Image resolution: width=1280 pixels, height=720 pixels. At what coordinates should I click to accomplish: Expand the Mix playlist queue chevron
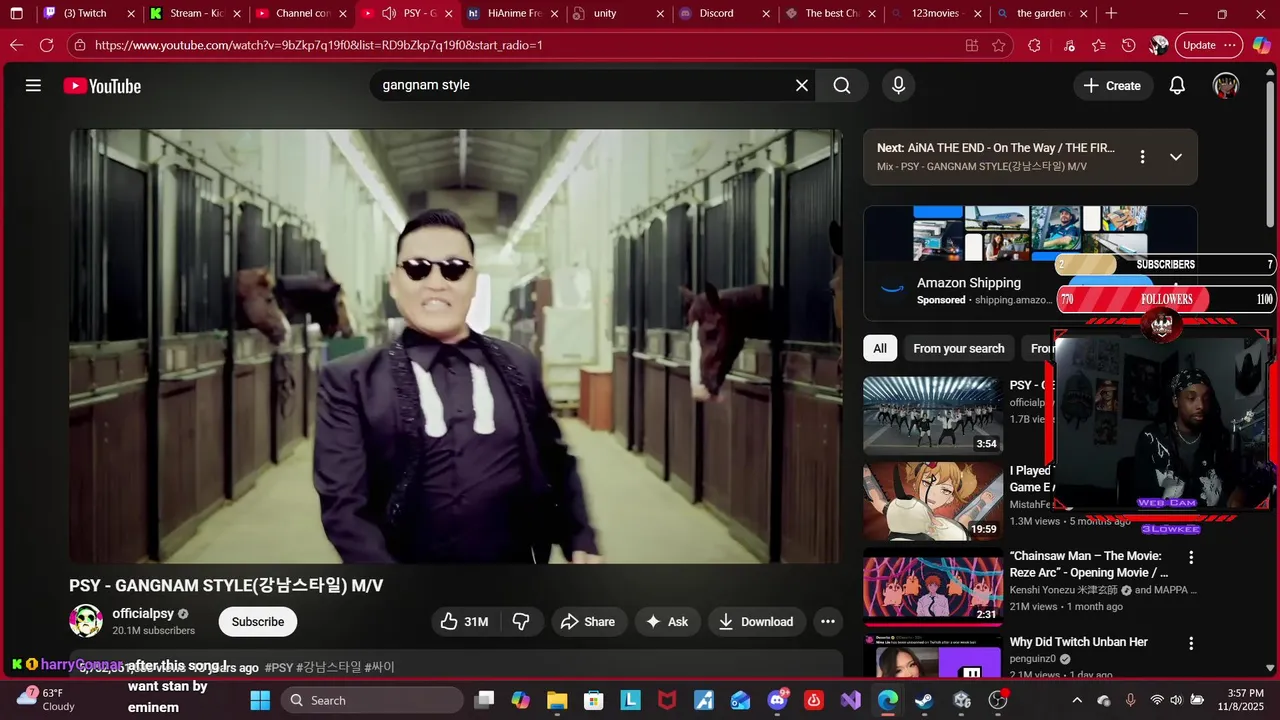(1176, 157)
